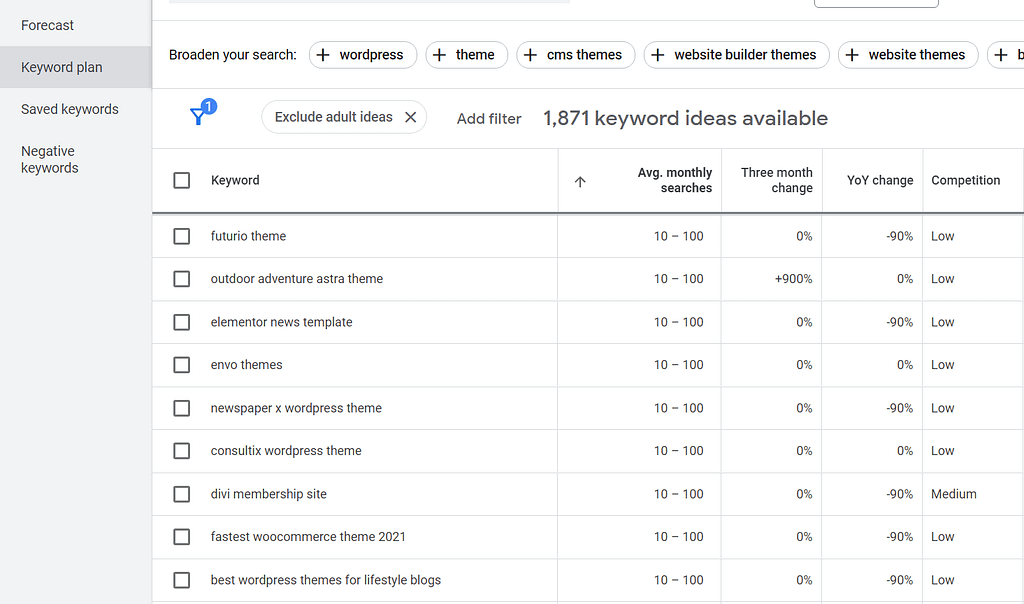
Task: Check 'fastest woocommerce theme 2021' row
Action: 182,537
